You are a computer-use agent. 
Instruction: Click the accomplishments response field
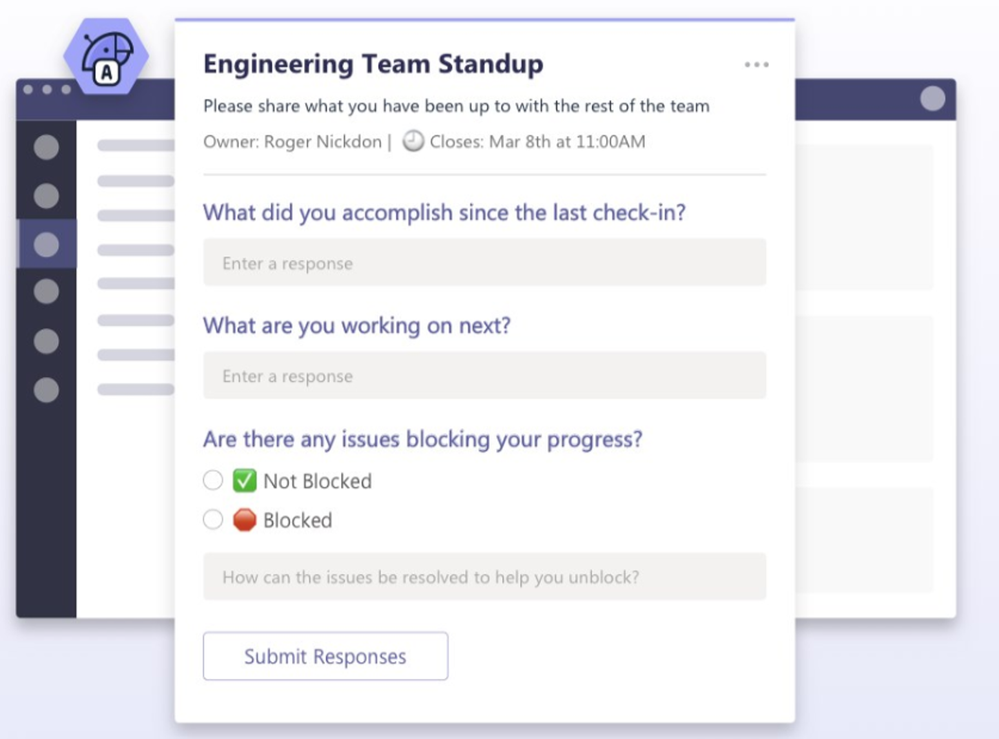pyautogui.click(x=485, y=262)
